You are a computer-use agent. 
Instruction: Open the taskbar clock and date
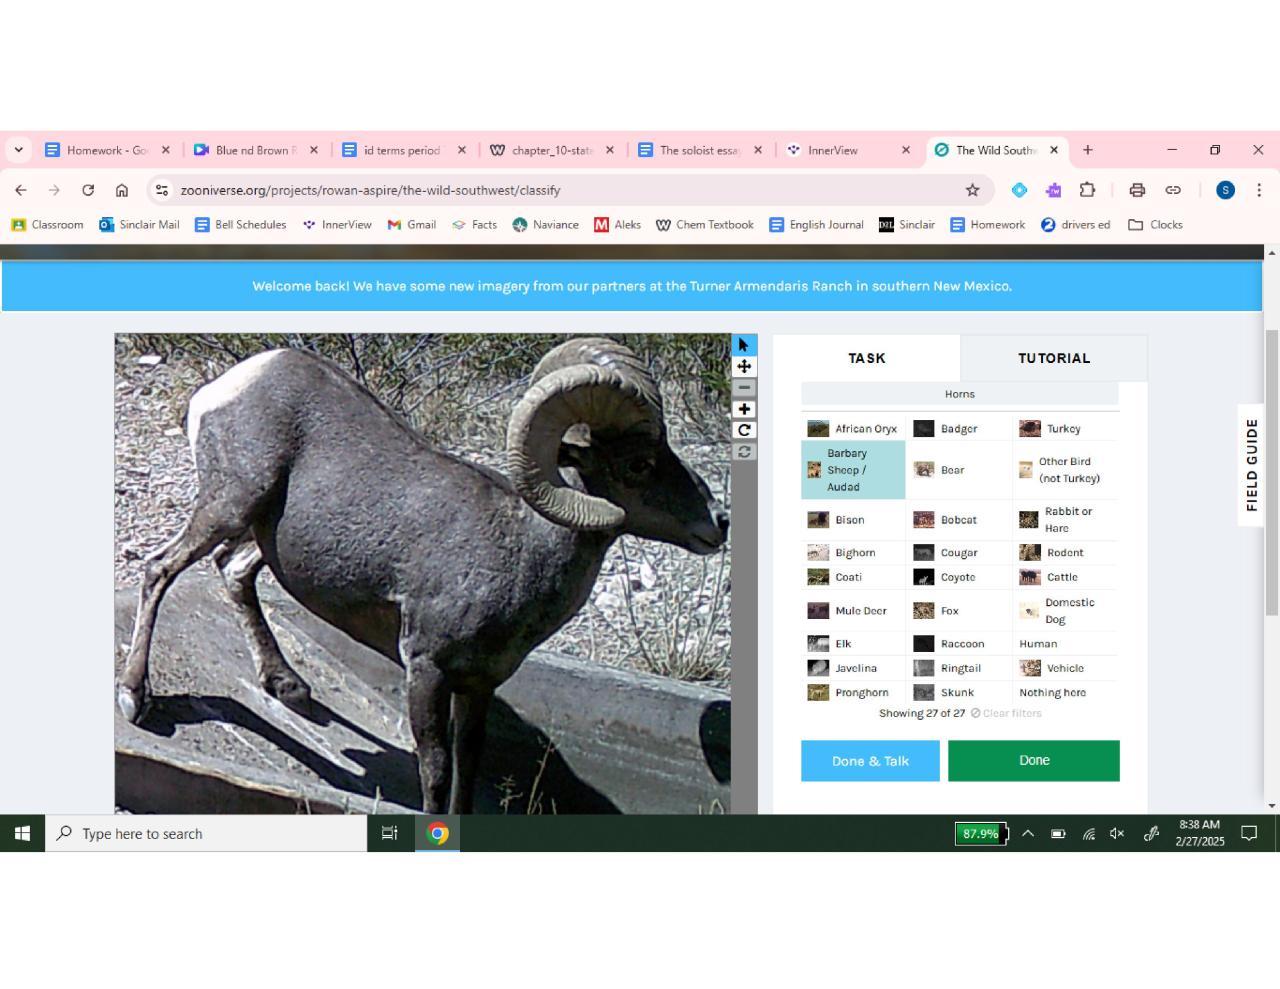(x=1200, y=833)
